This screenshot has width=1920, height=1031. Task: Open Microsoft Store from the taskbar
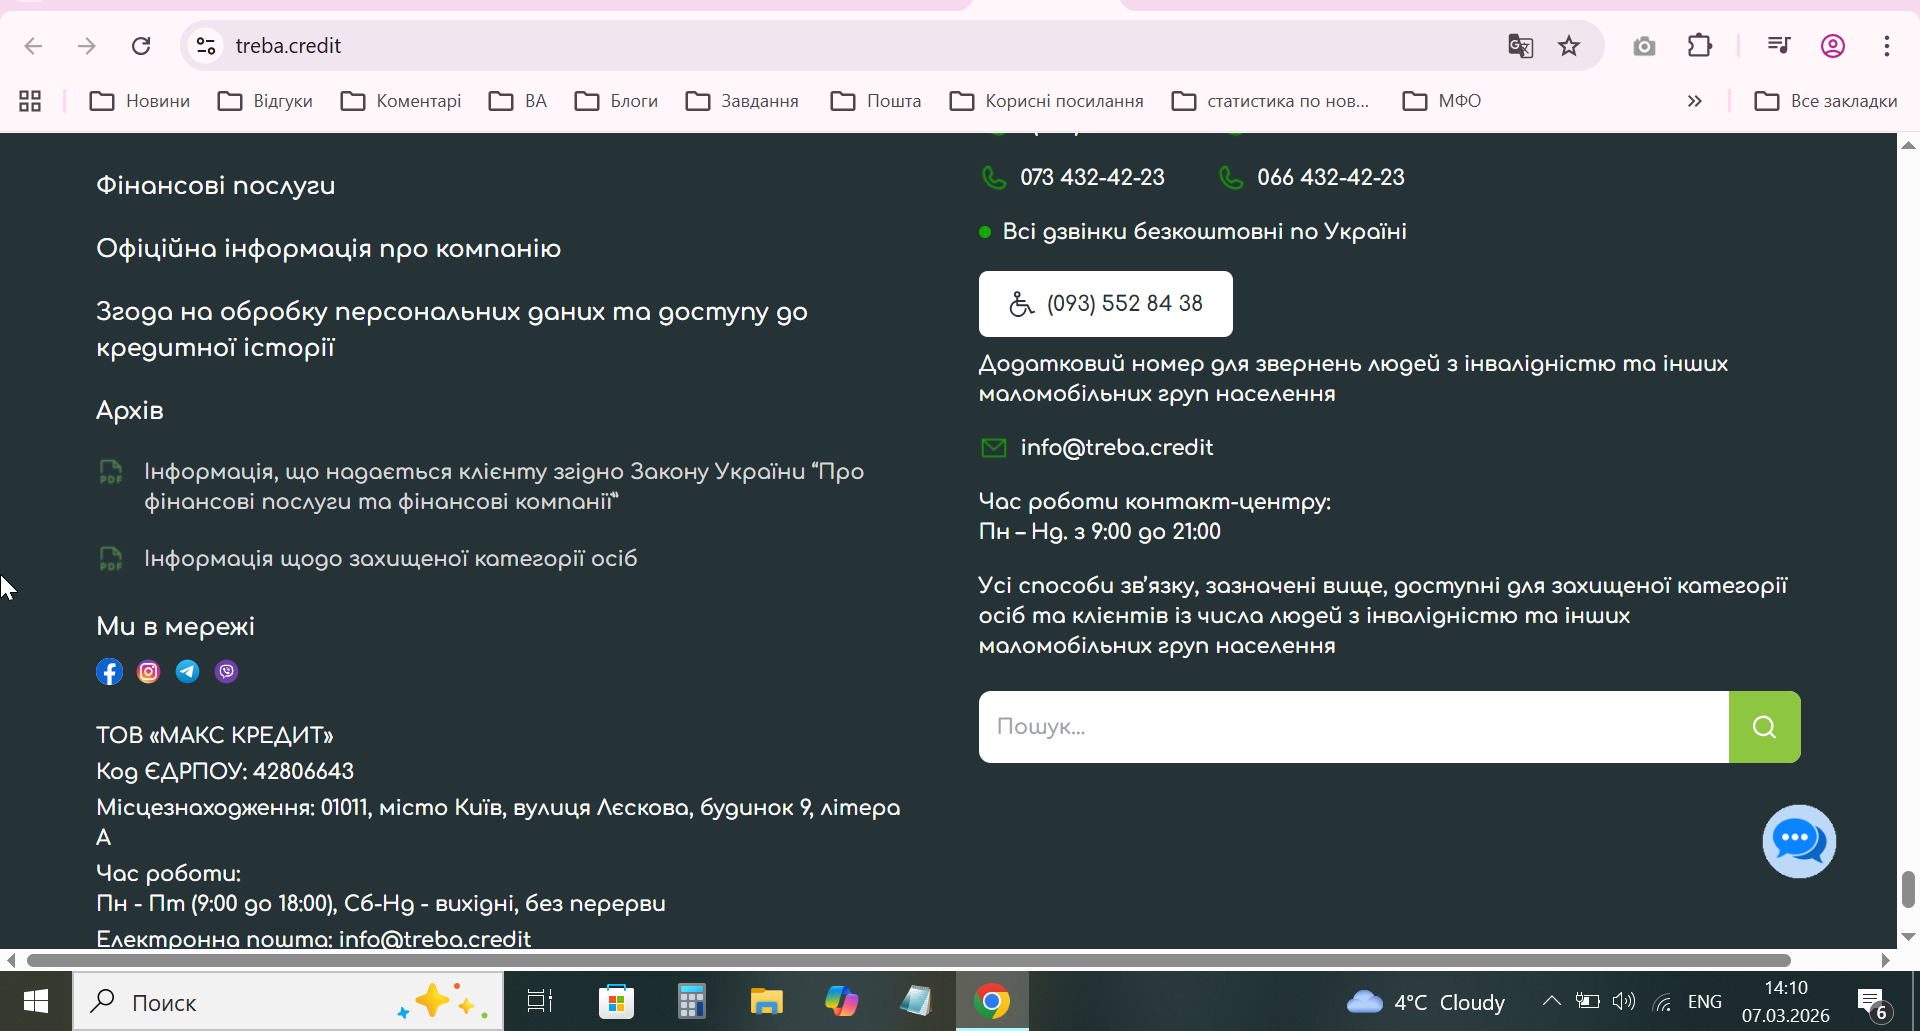616,1001
